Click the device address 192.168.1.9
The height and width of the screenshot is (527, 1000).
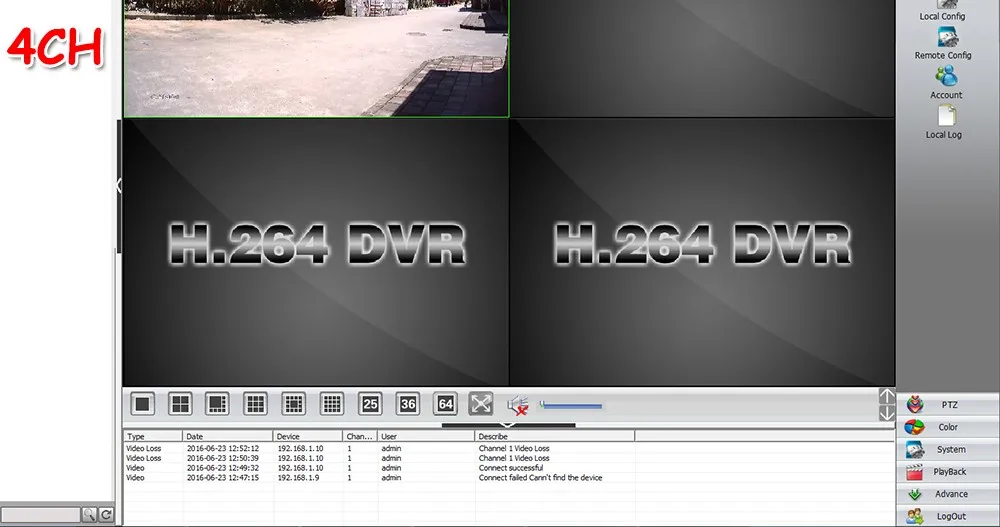click(298, 477)
